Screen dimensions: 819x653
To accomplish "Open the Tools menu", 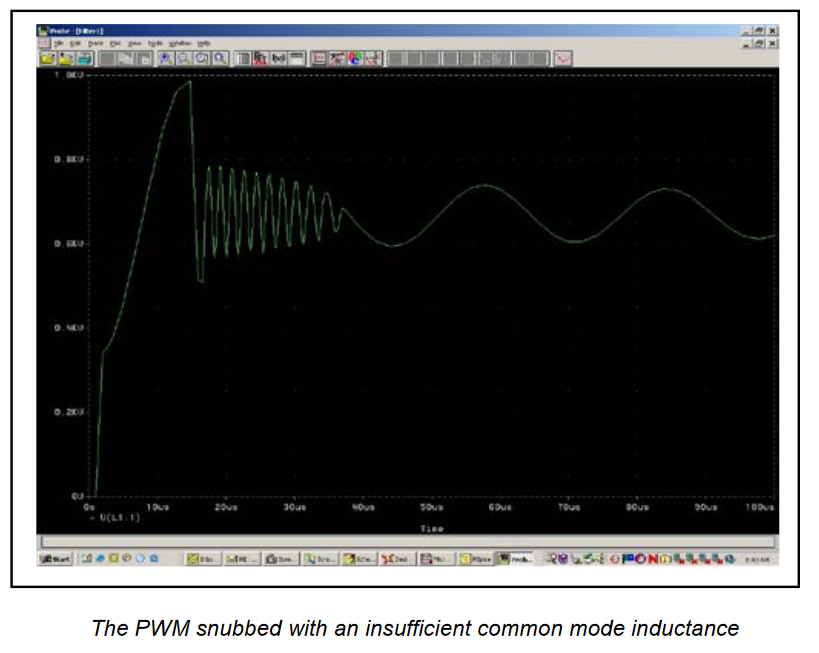I will [x=155, y=43].
